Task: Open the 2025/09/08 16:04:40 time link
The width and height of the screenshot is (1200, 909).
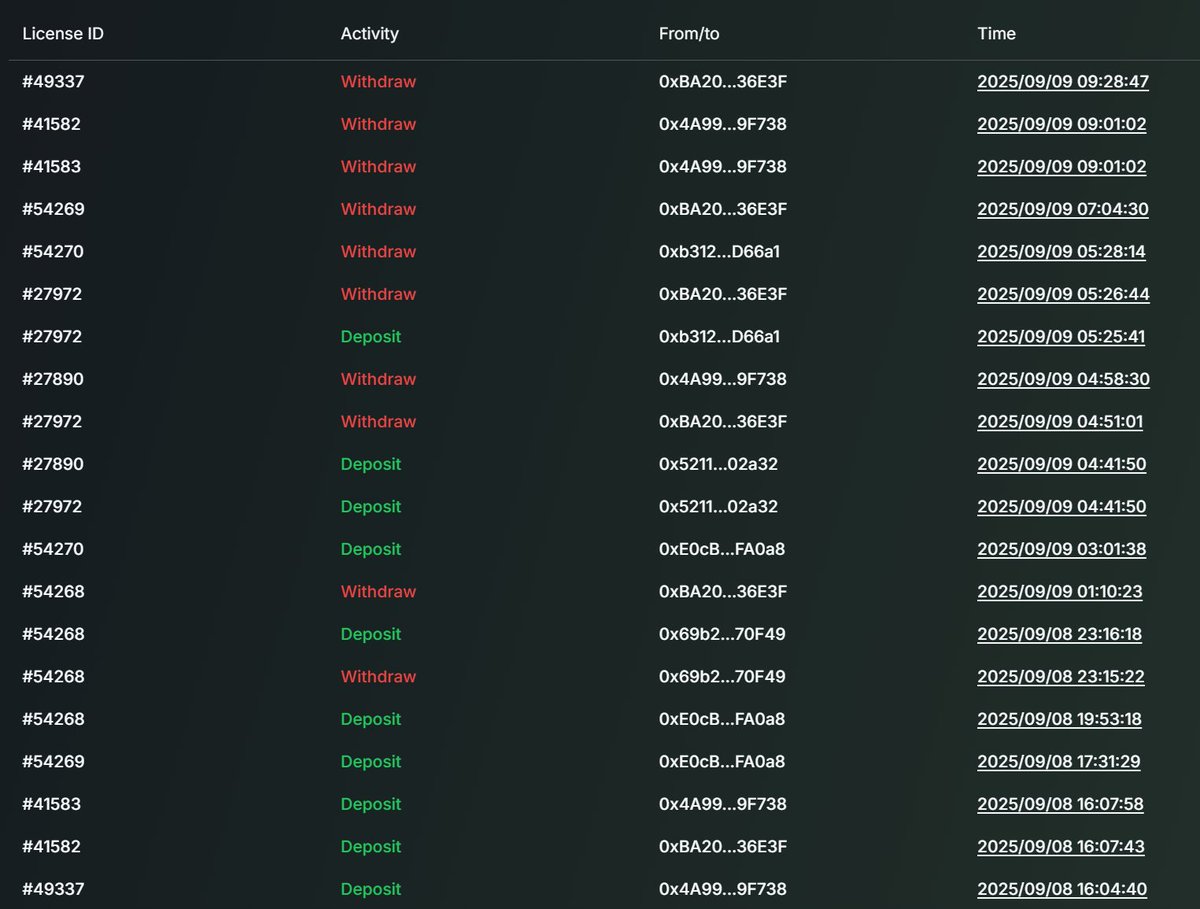Action: click(1062, 889)
